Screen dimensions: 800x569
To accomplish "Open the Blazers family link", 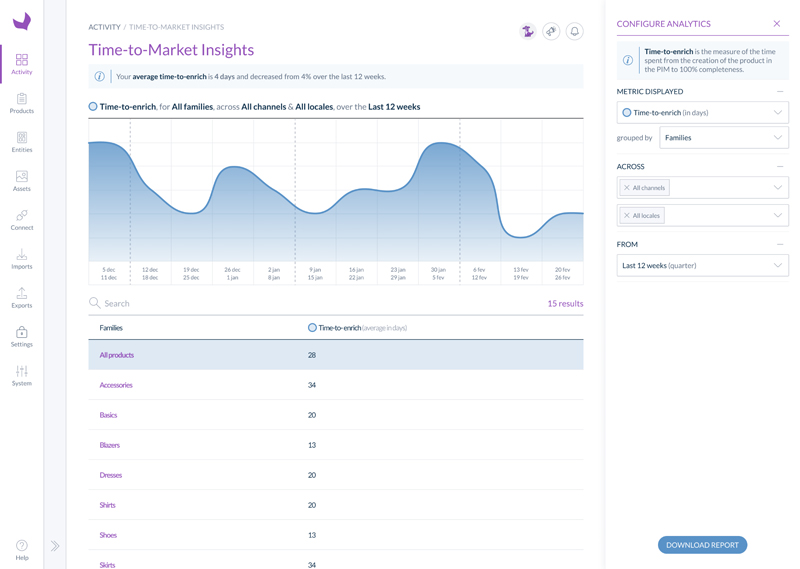I will [x=110, y=445].
